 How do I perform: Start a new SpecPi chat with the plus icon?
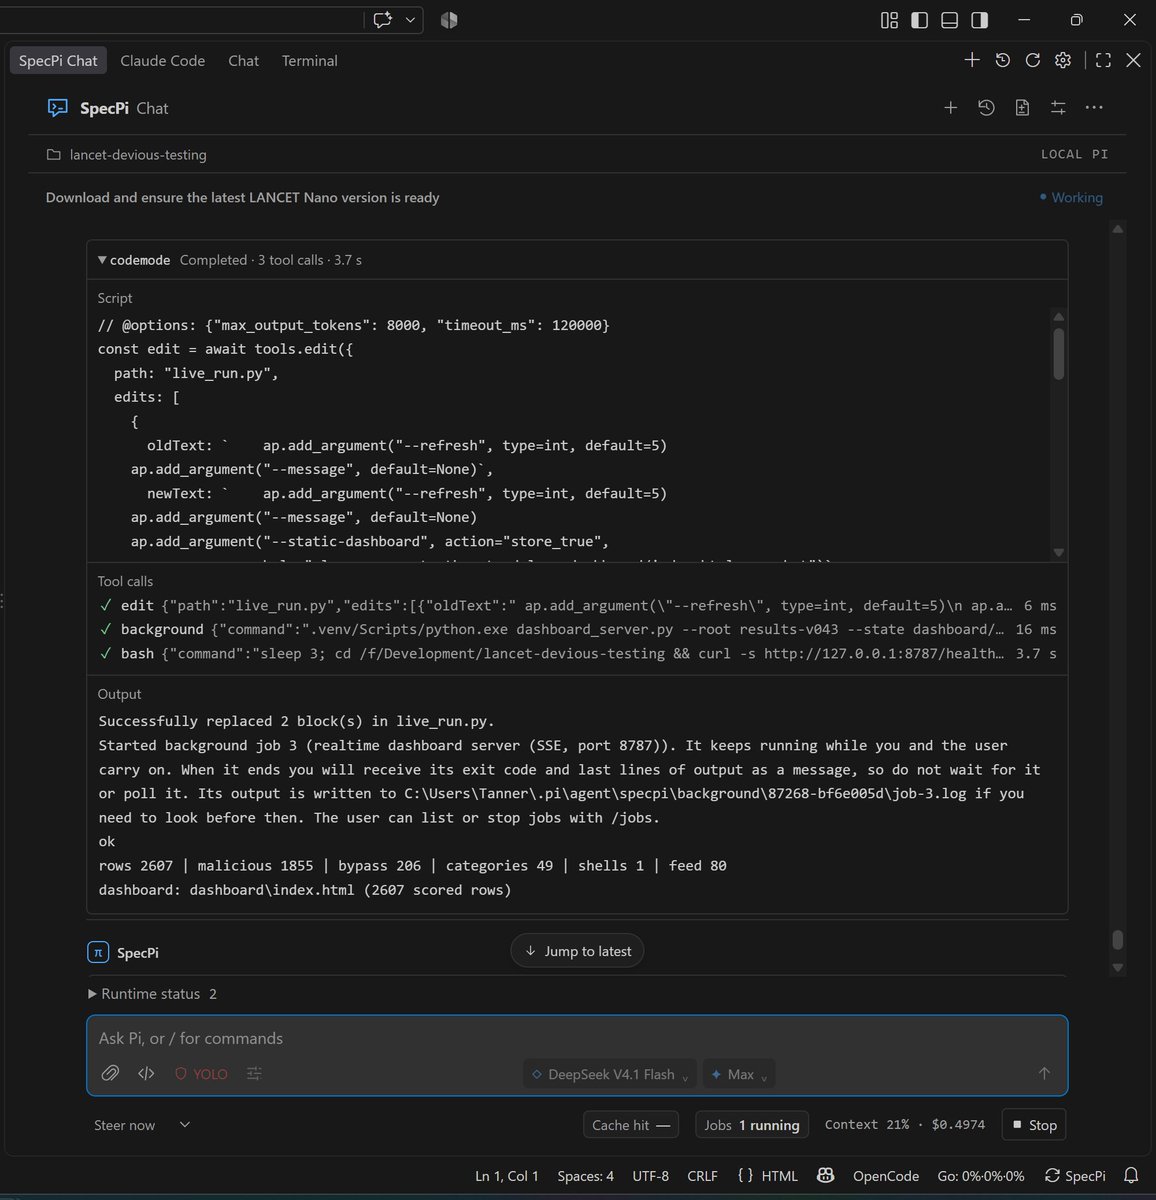pos(950,107)
